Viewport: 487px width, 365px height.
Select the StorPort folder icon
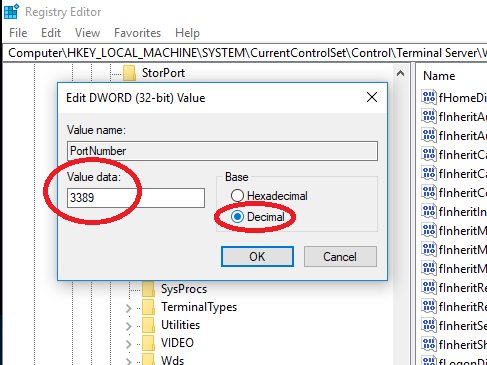tap(129, 73)
